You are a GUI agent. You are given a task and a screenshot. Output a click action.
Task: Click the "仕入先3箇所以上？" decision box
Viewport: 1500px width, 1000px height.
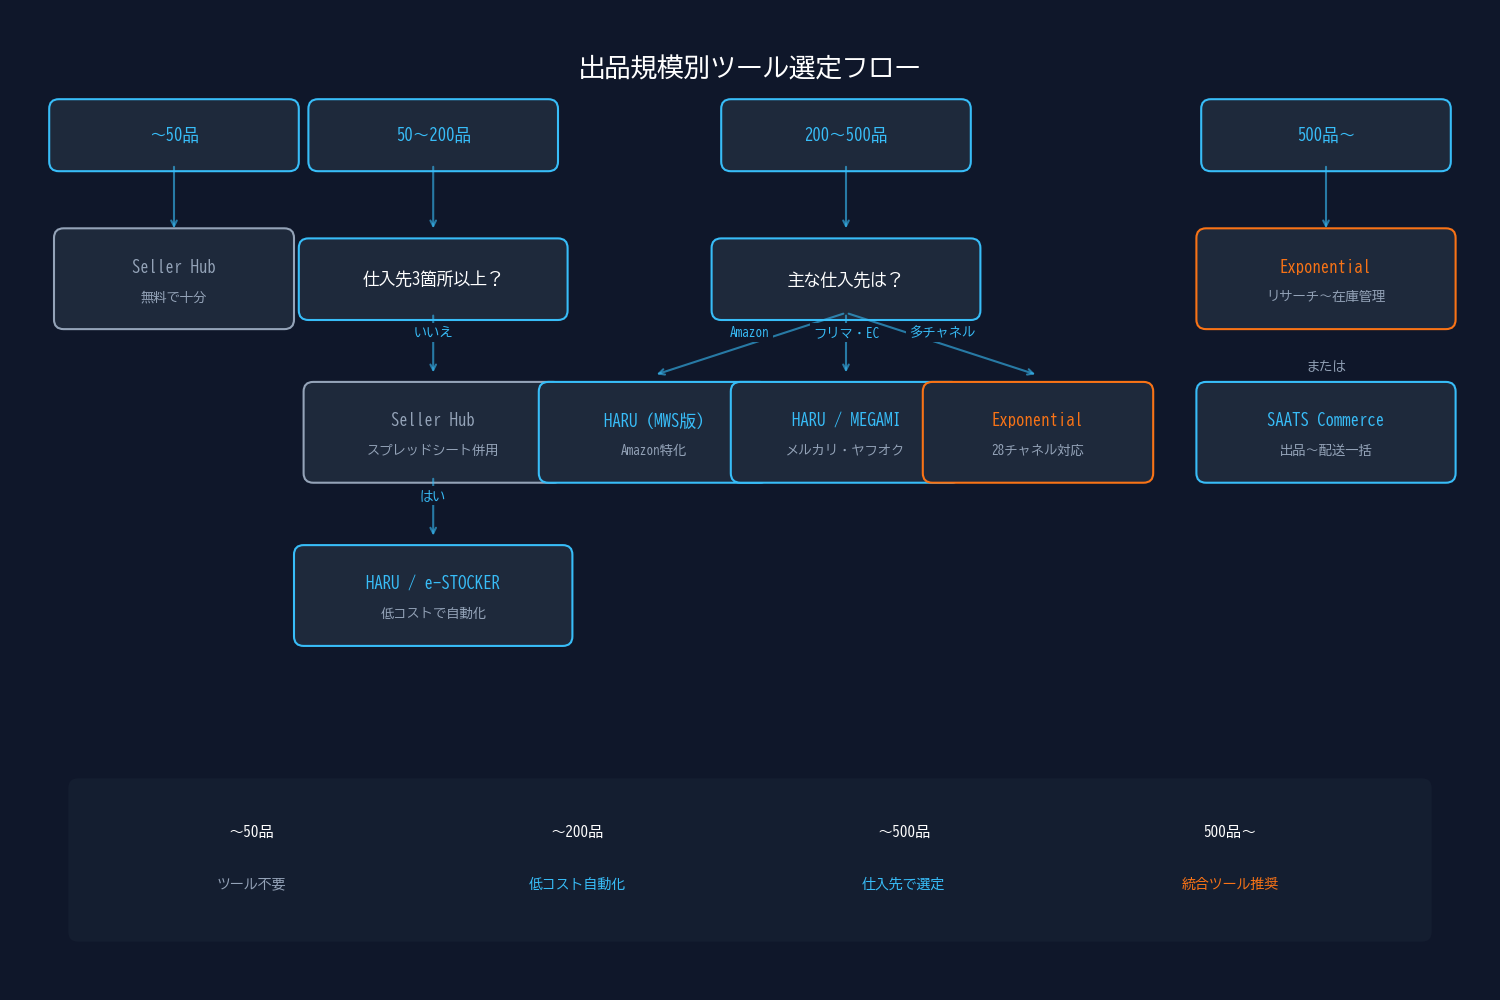[433, 279]
